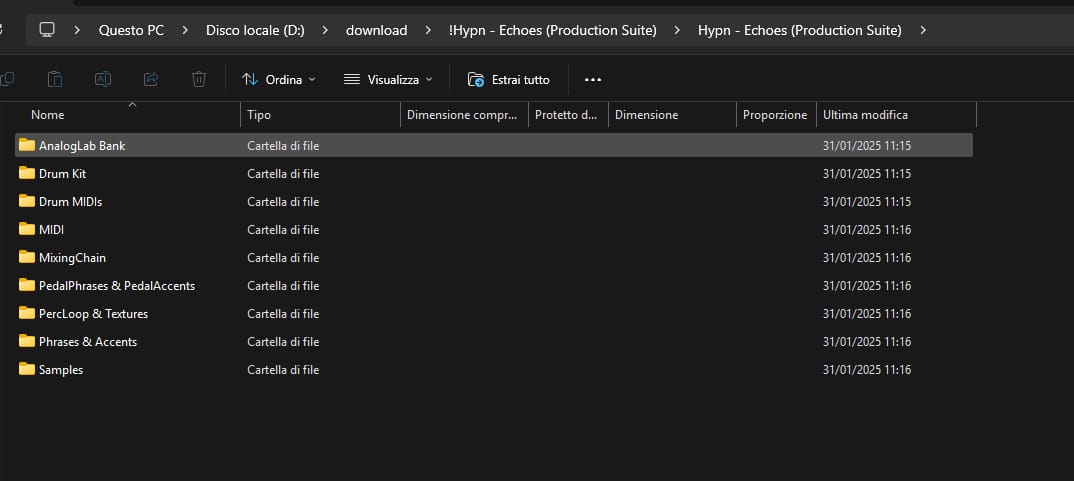
Task: Select the AnalogLab Bank folder name
Action: coord(82,145)
